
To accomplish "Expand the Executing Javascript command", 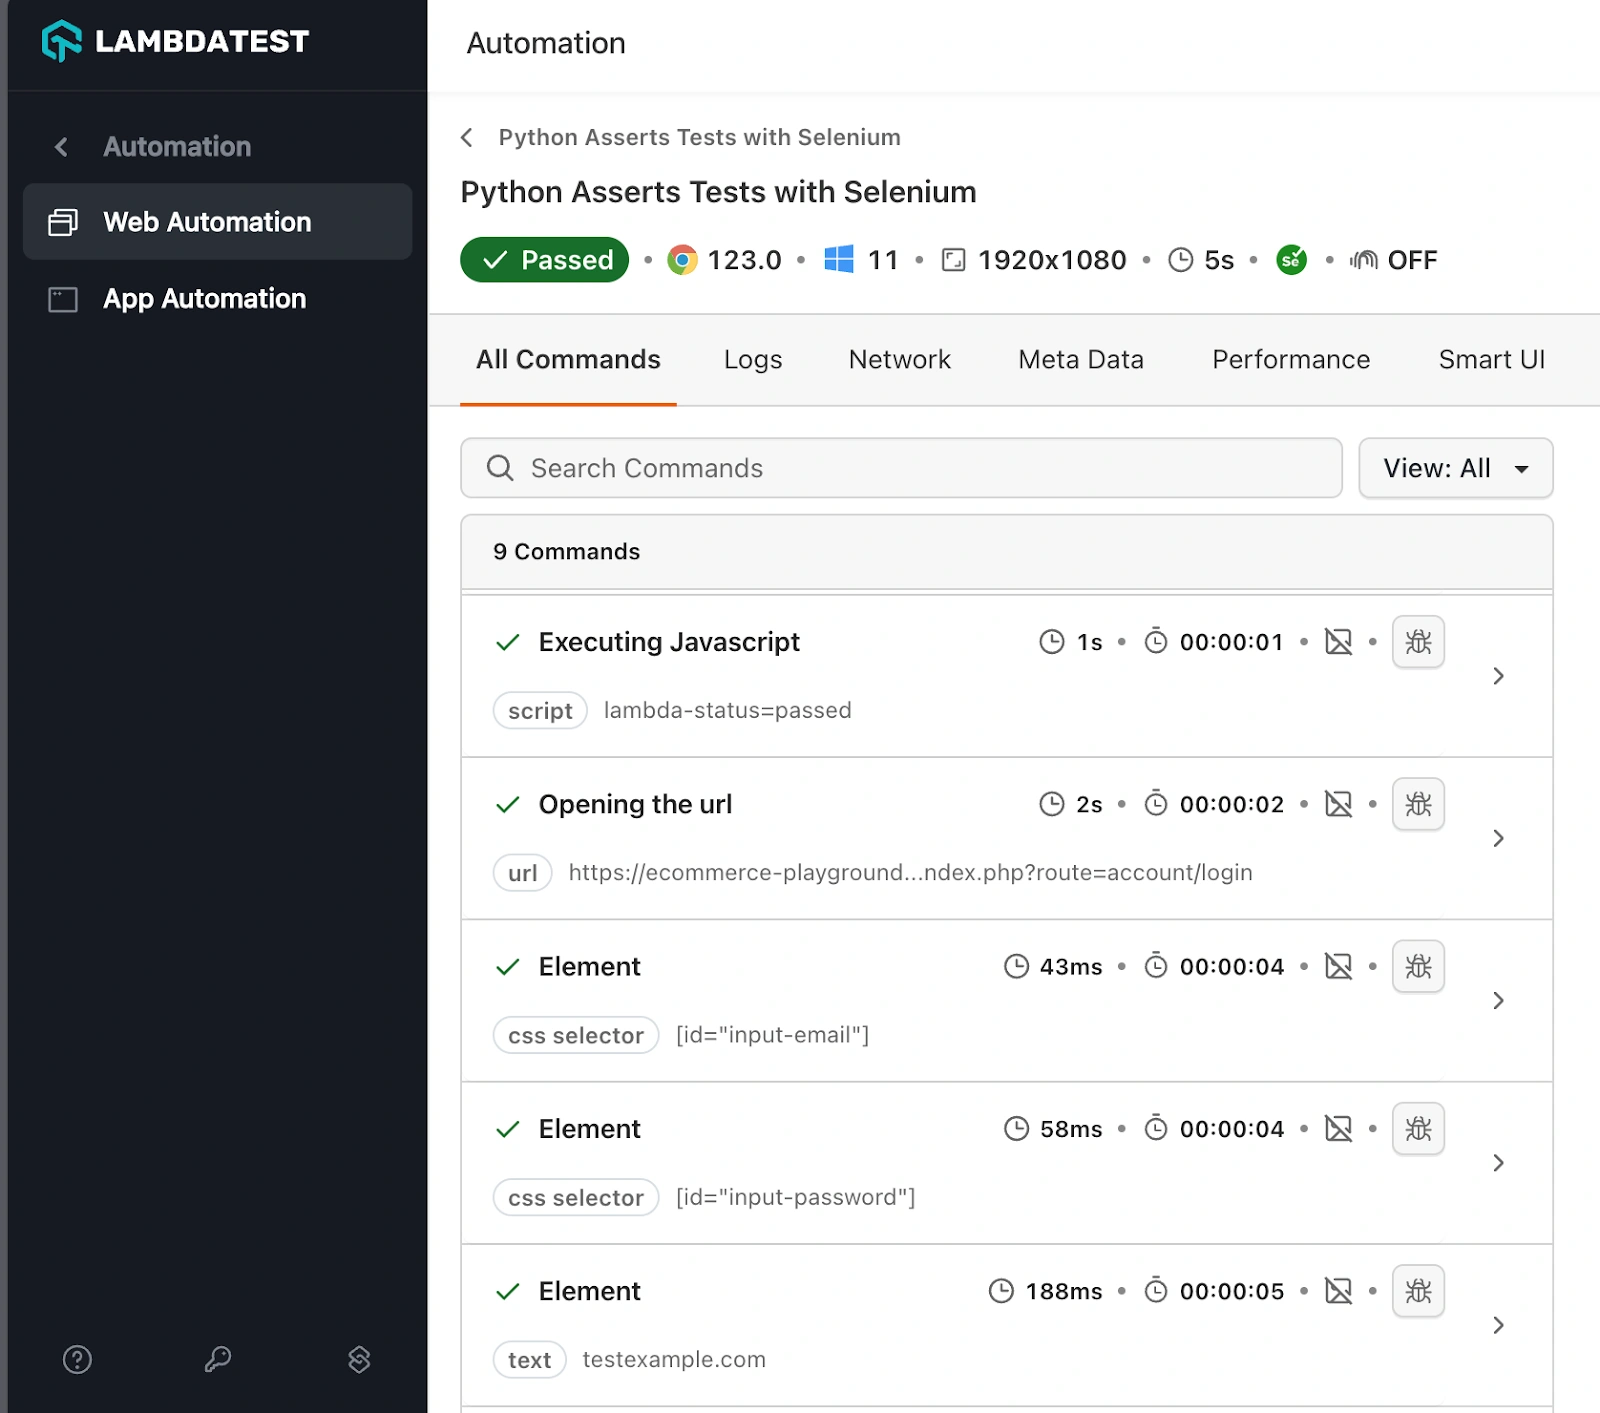I will click(1498, 676).
